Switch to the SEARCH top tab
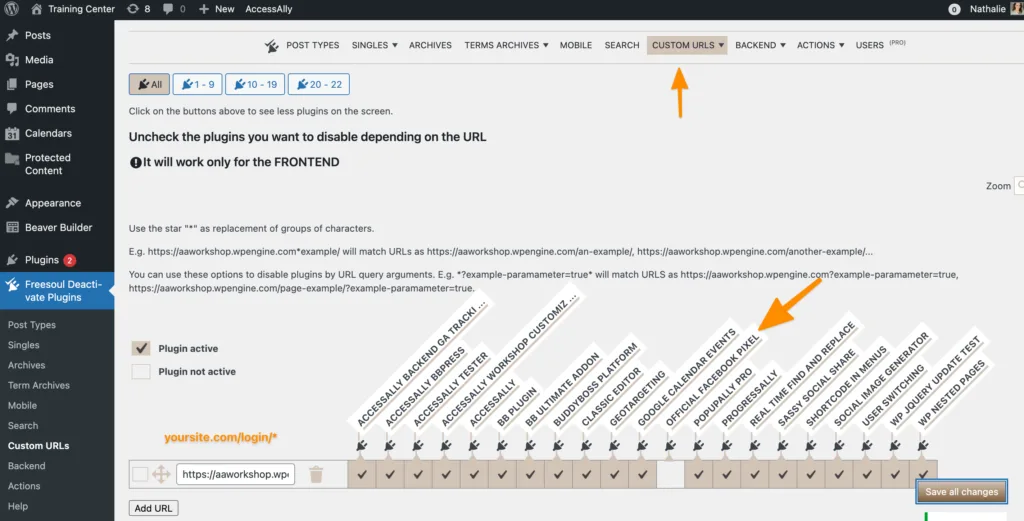This screenshot has height=521, width=1024. point(622,45)
